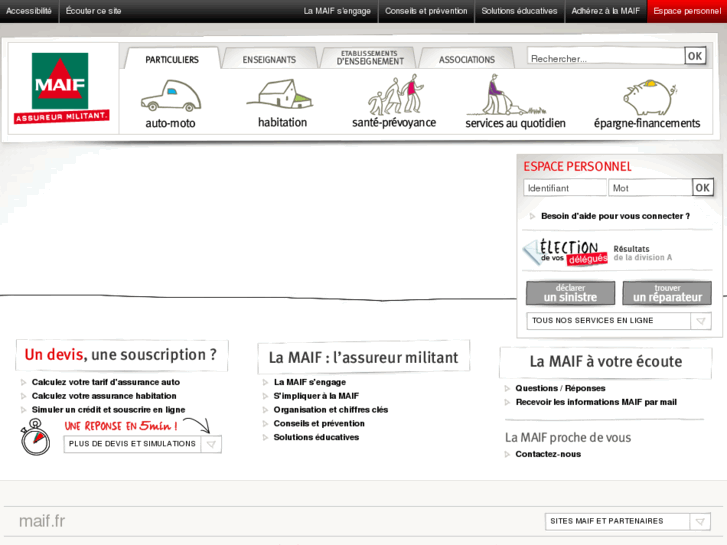
Task: Open La MAIF s'engage top menu
Action: tap(337, 11)
